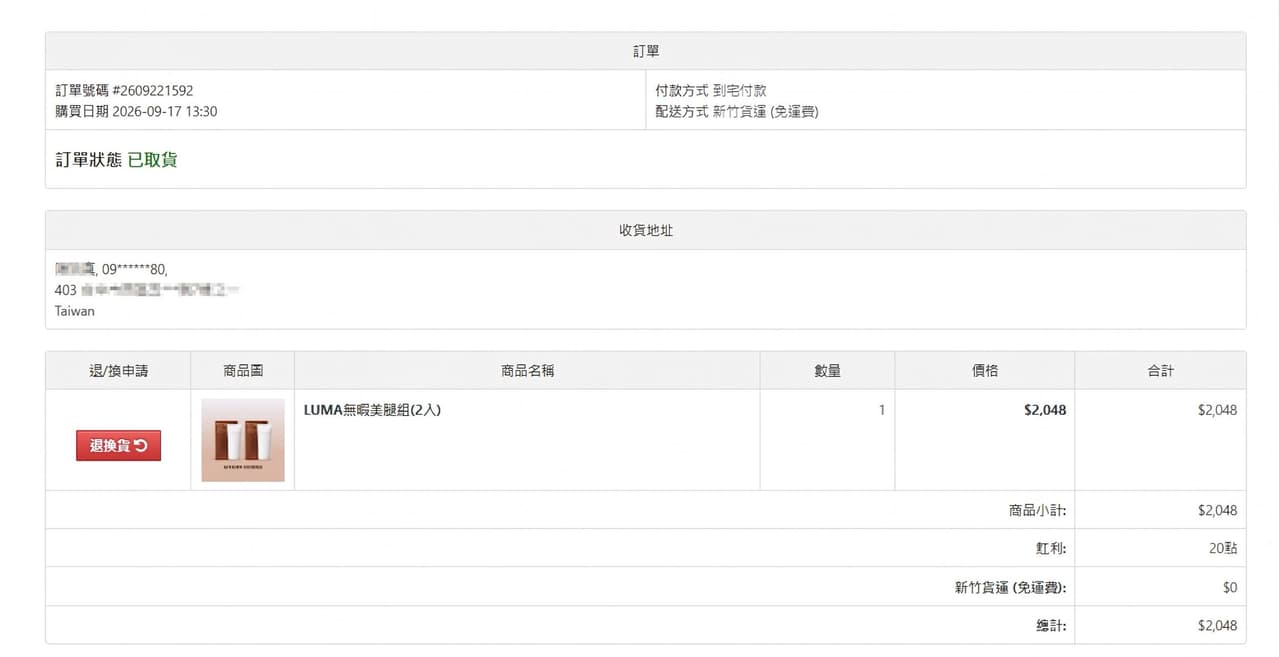Click the quantity value 1 in product row

882,410
